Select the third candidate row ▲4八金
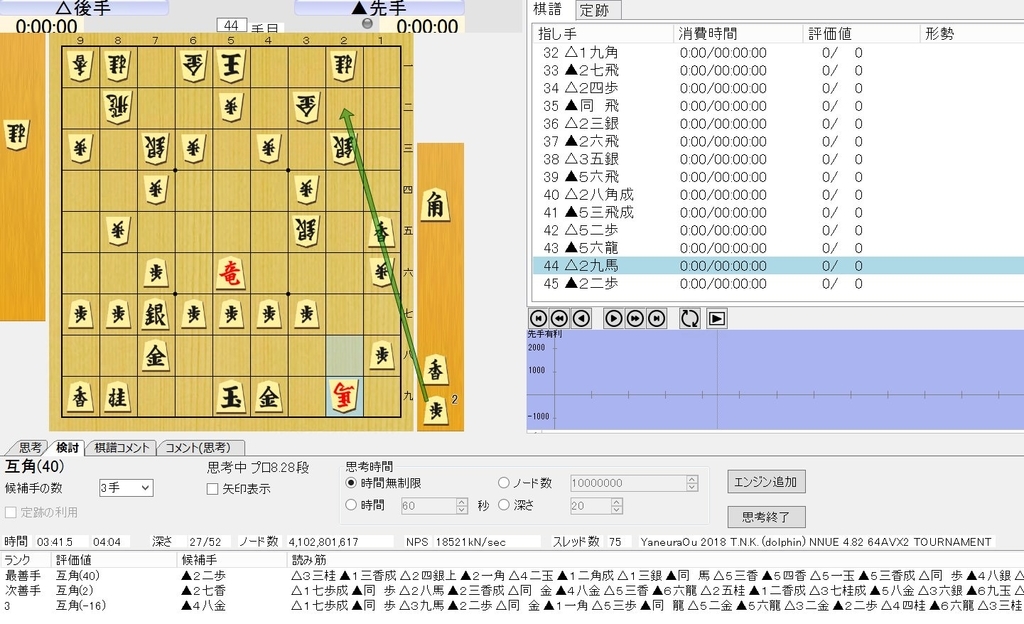The height and width of the screenshot is (624, 1024). point(512,605)
